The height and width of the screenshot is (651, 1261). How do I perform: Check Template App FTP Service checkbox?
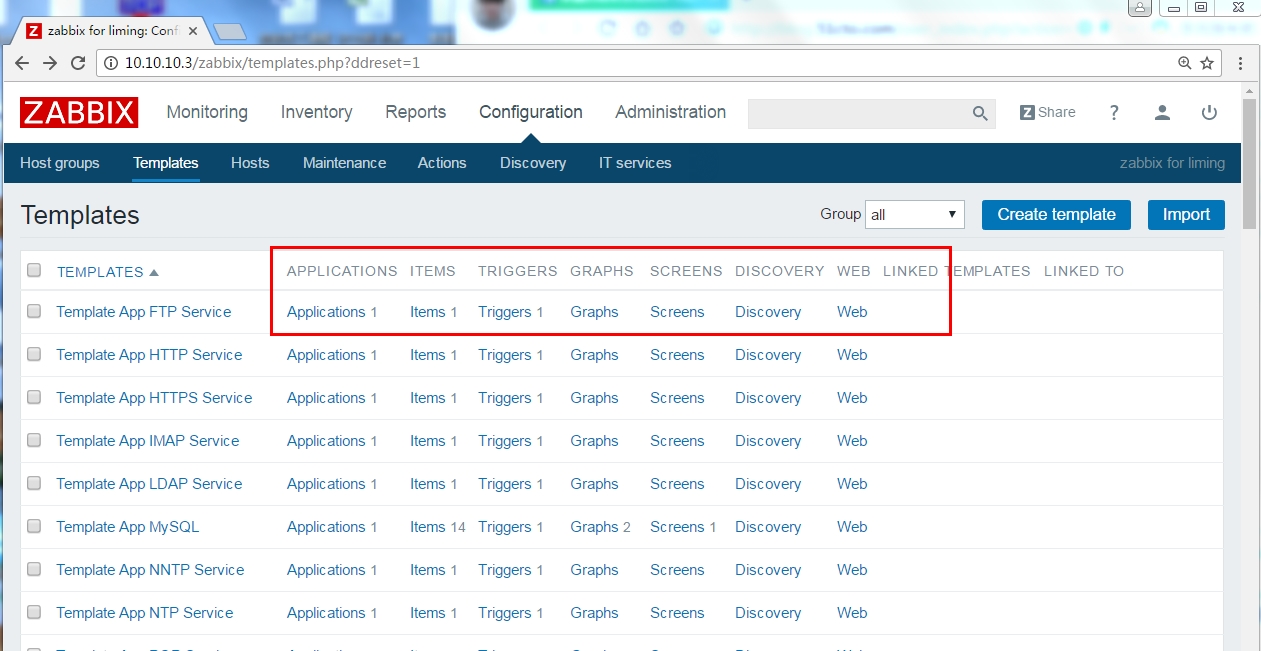click(34, 311)
